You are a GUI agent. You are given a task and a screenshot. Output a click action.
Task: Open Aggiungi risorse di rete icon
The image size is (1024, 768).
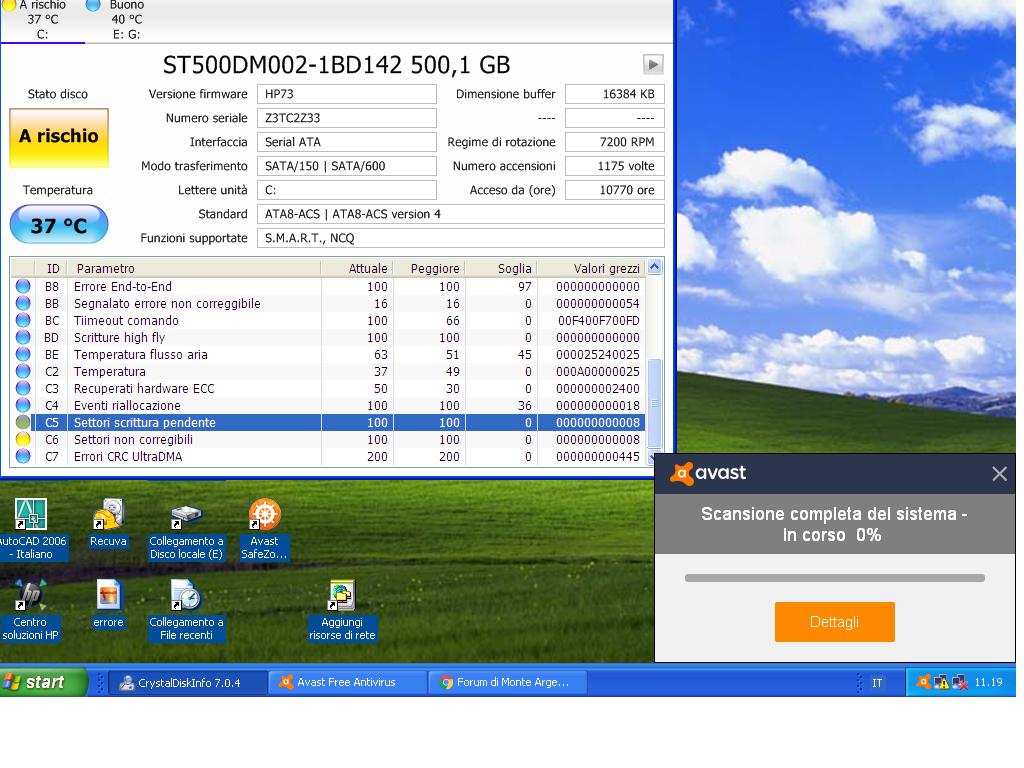coord(342,597)
